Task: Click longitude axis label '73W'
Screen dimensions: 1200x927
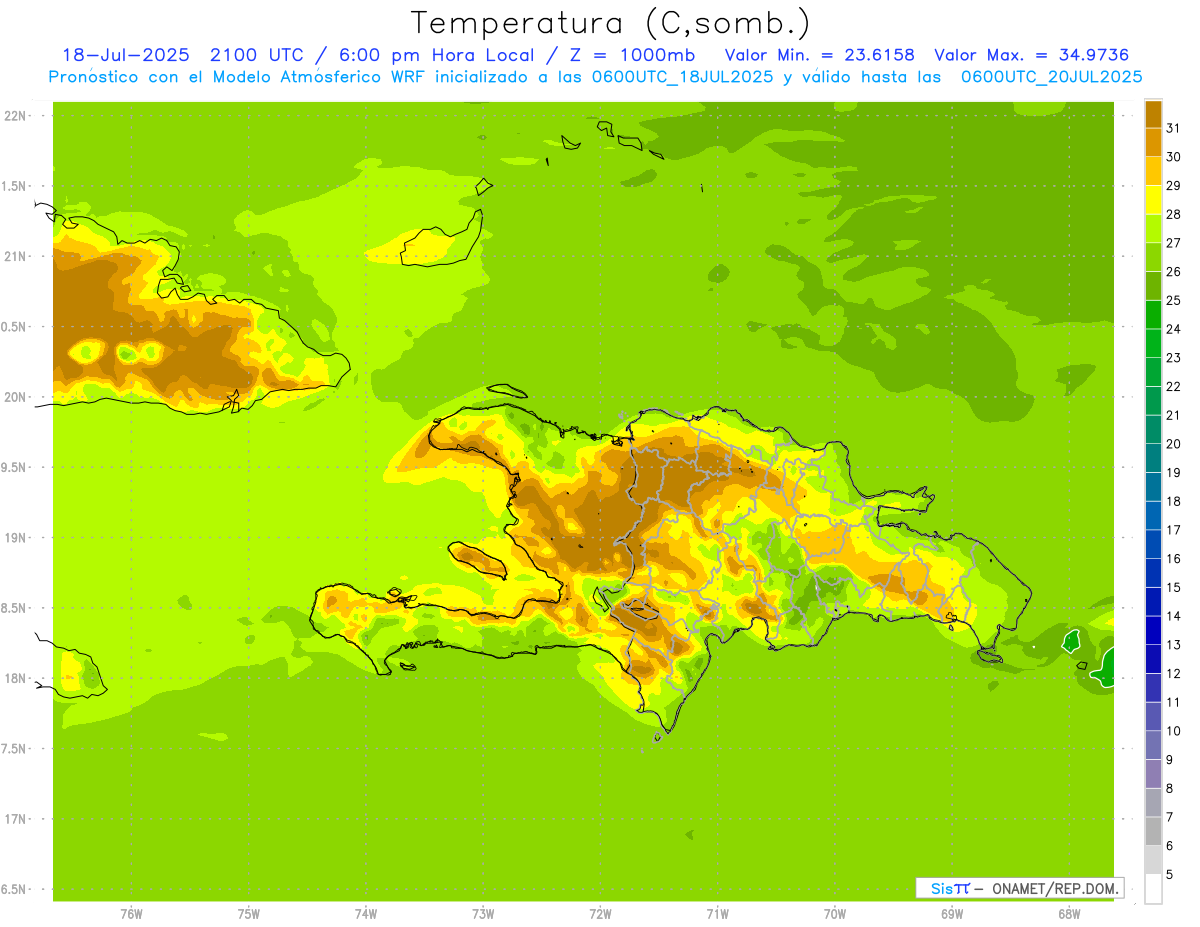Action: (x=483, y=914)
